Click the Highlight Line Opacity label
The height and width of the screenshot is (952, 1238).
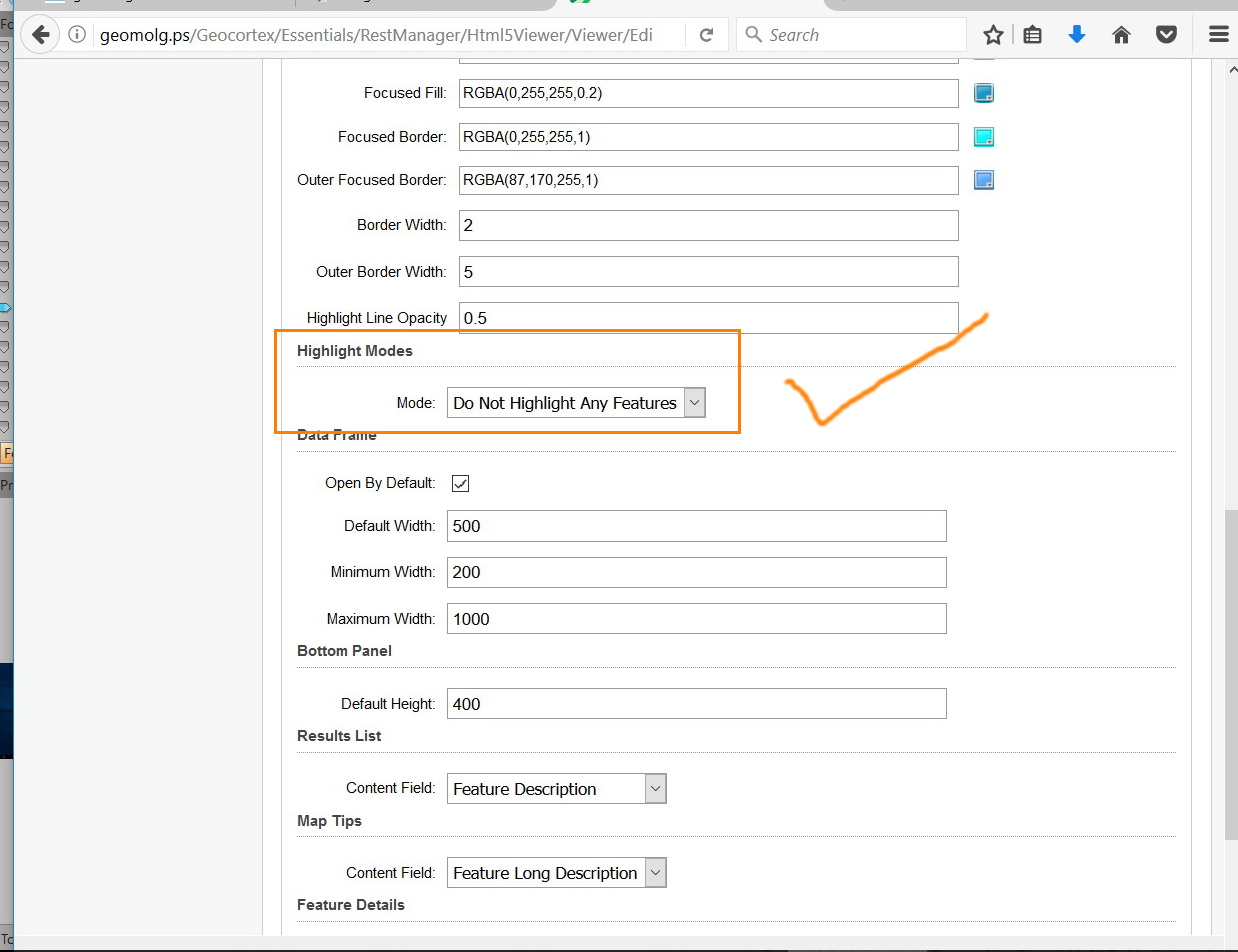point(377,318)
